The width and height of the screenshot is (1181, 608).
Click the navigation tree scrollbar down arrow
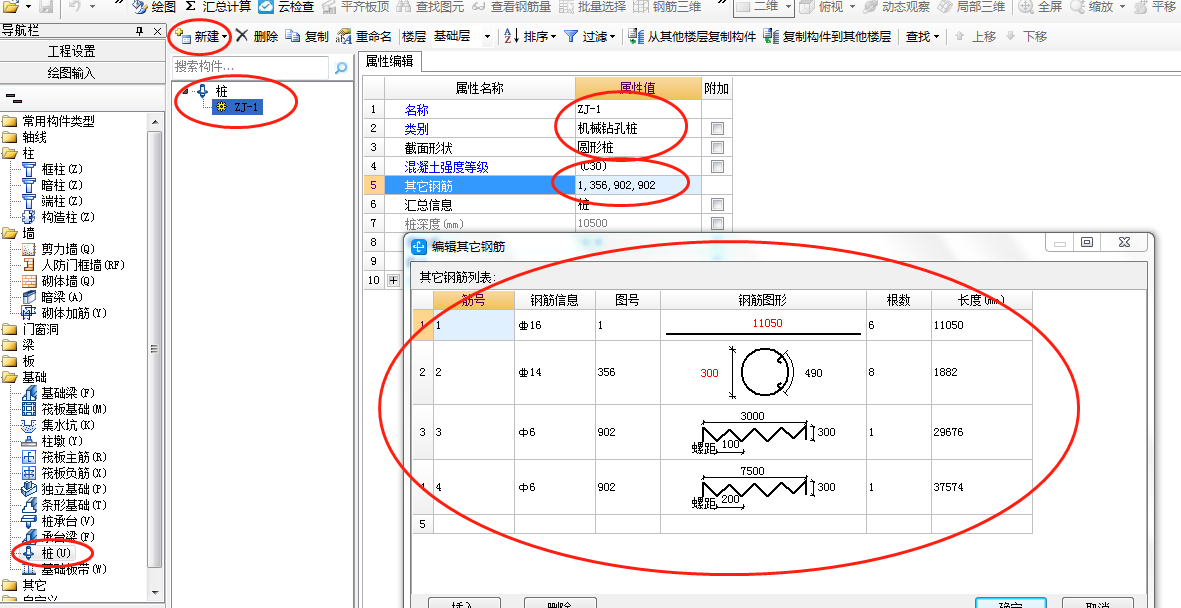click(x=155, y=592)
